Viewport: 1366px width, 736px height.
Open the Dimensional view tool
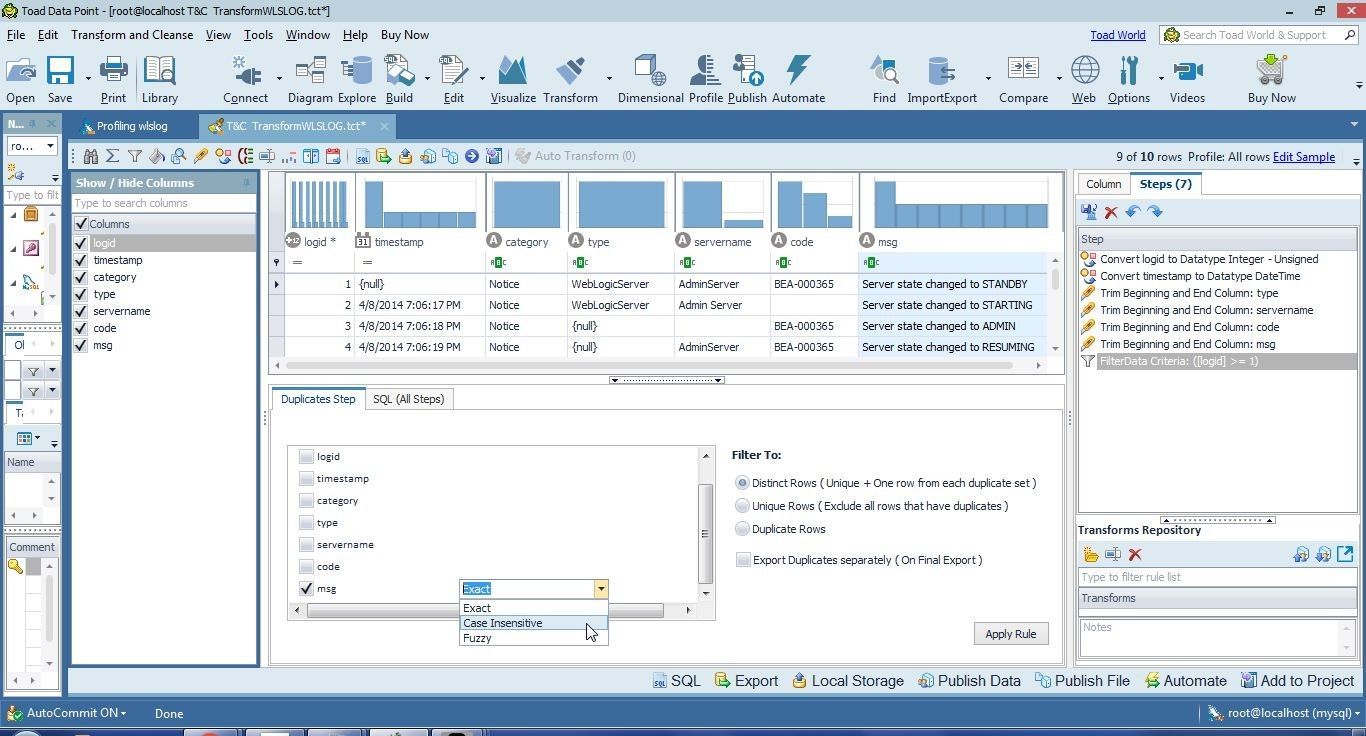(x=650, y=80)
